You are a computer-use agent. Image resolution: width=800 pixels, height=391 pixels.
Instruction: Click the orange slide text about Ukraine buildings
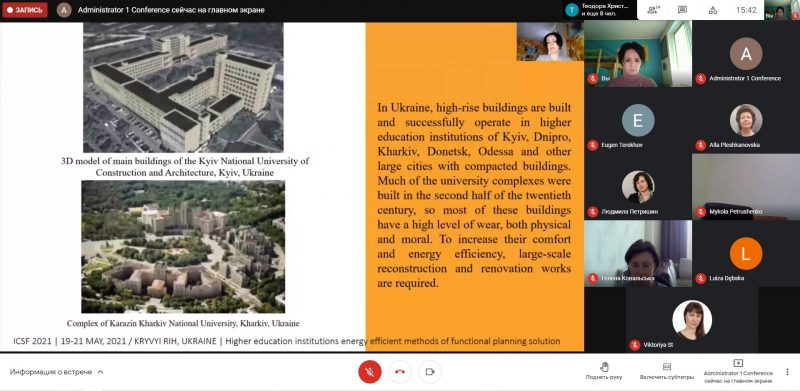[x=474, y=196]
